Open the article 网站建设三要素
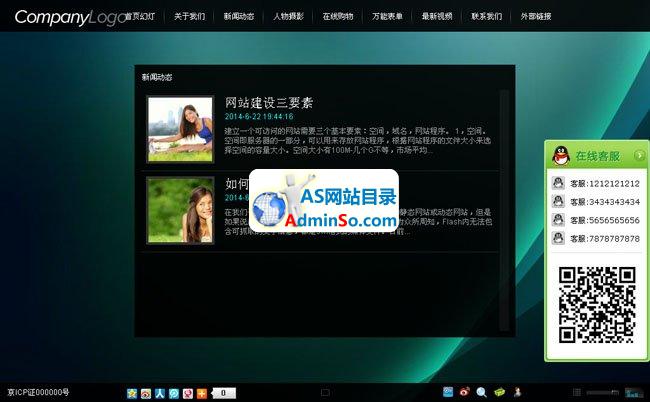The width and height of the screenshot is (650, 402). 269,102
